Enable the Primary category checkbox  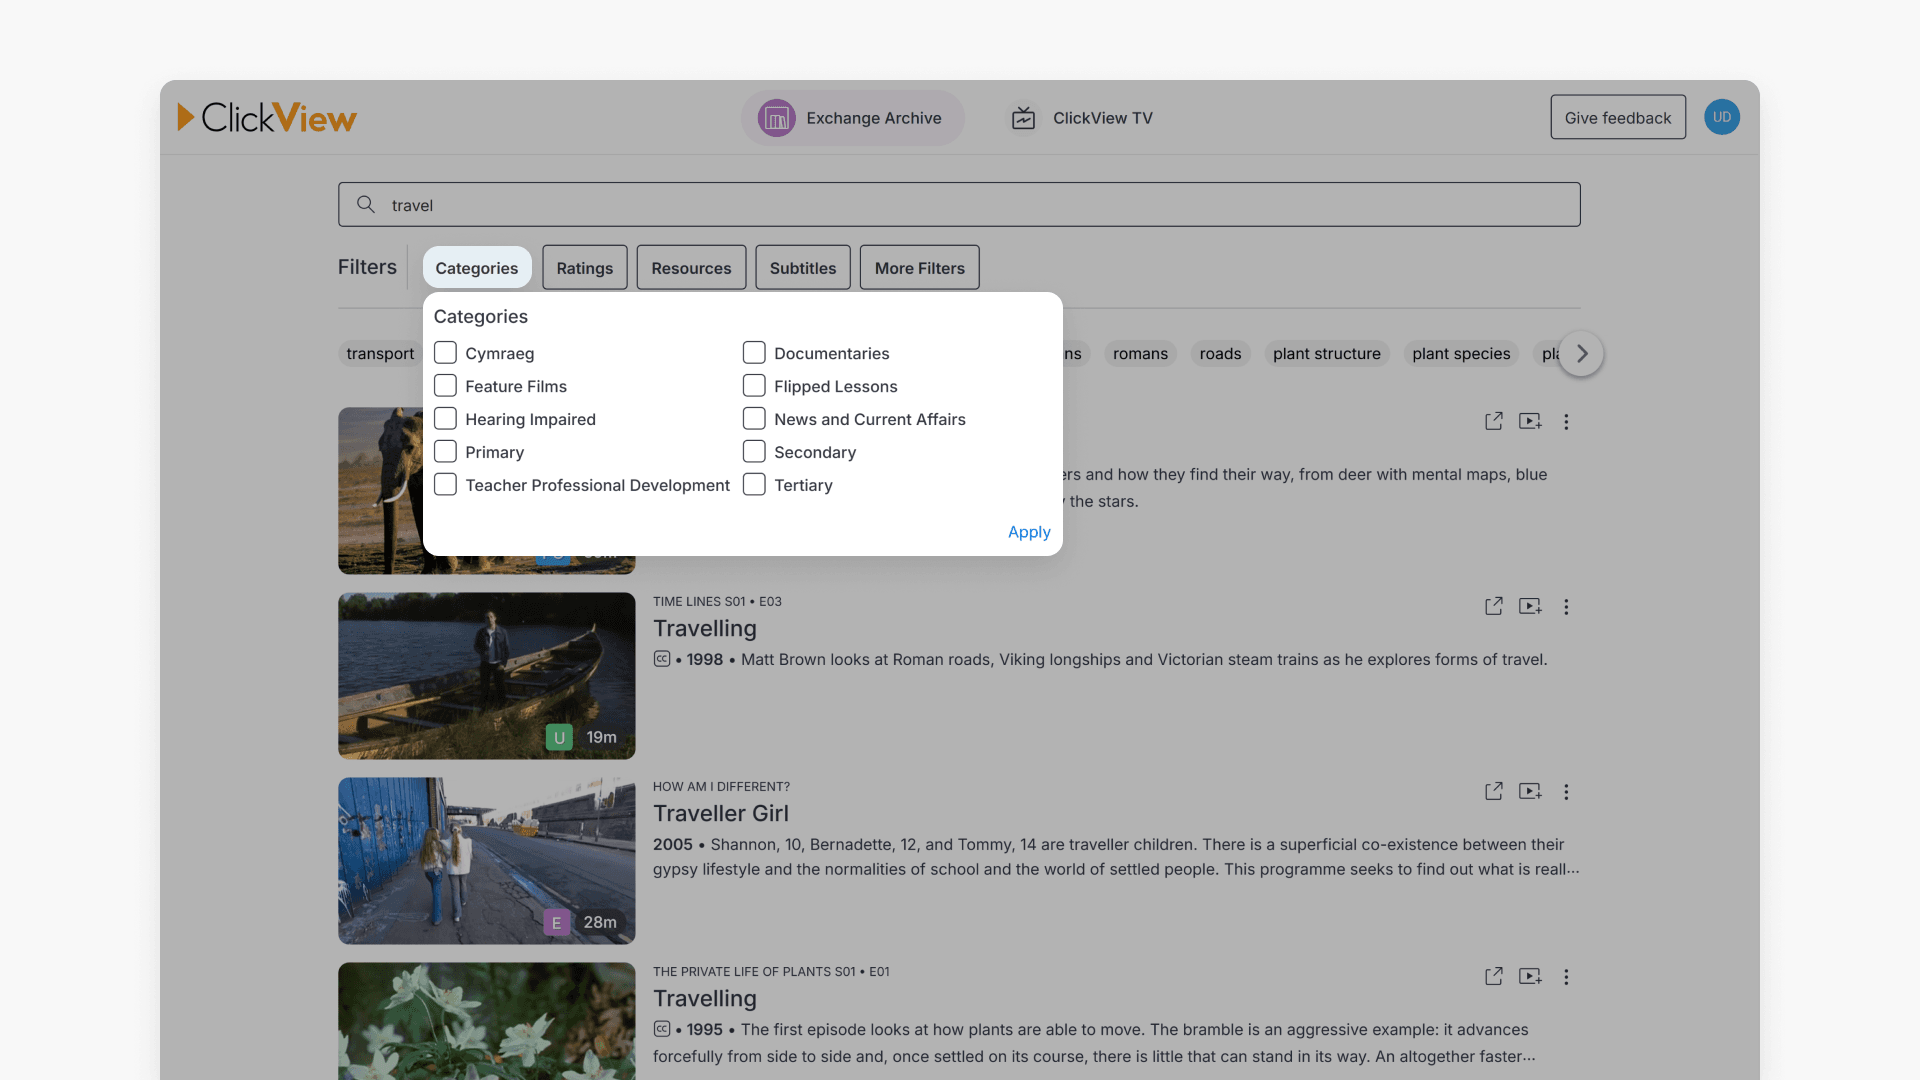[446, 452]
